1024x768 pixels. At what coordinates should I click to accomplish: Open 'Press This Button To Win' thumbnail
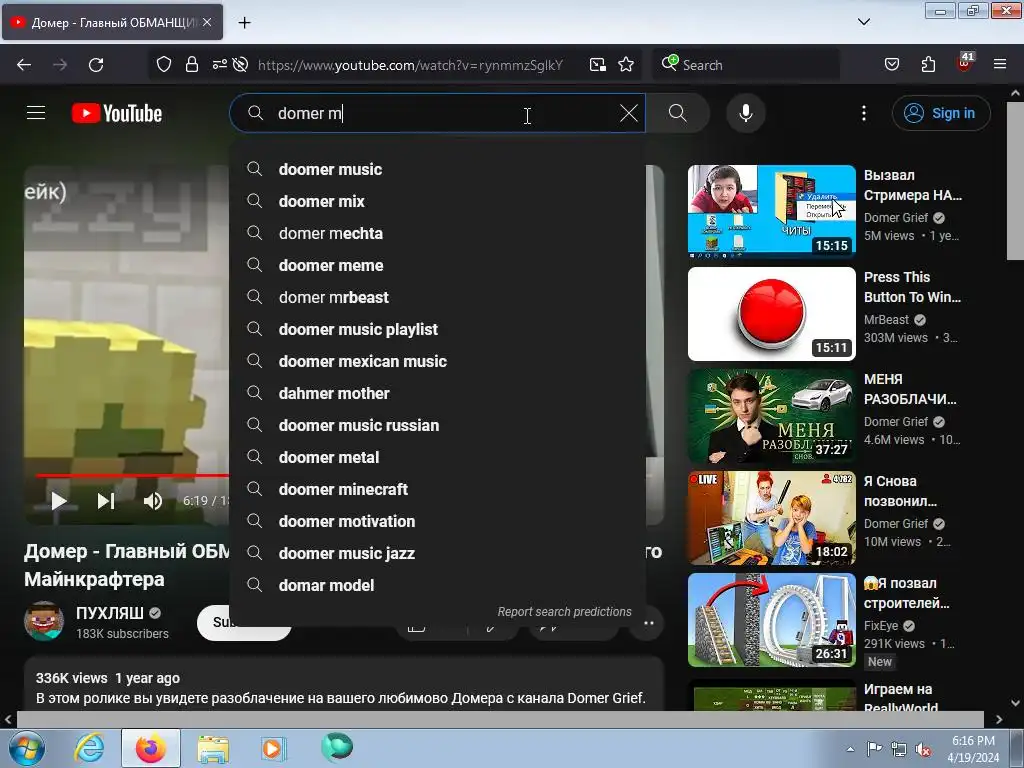(771, 313)
